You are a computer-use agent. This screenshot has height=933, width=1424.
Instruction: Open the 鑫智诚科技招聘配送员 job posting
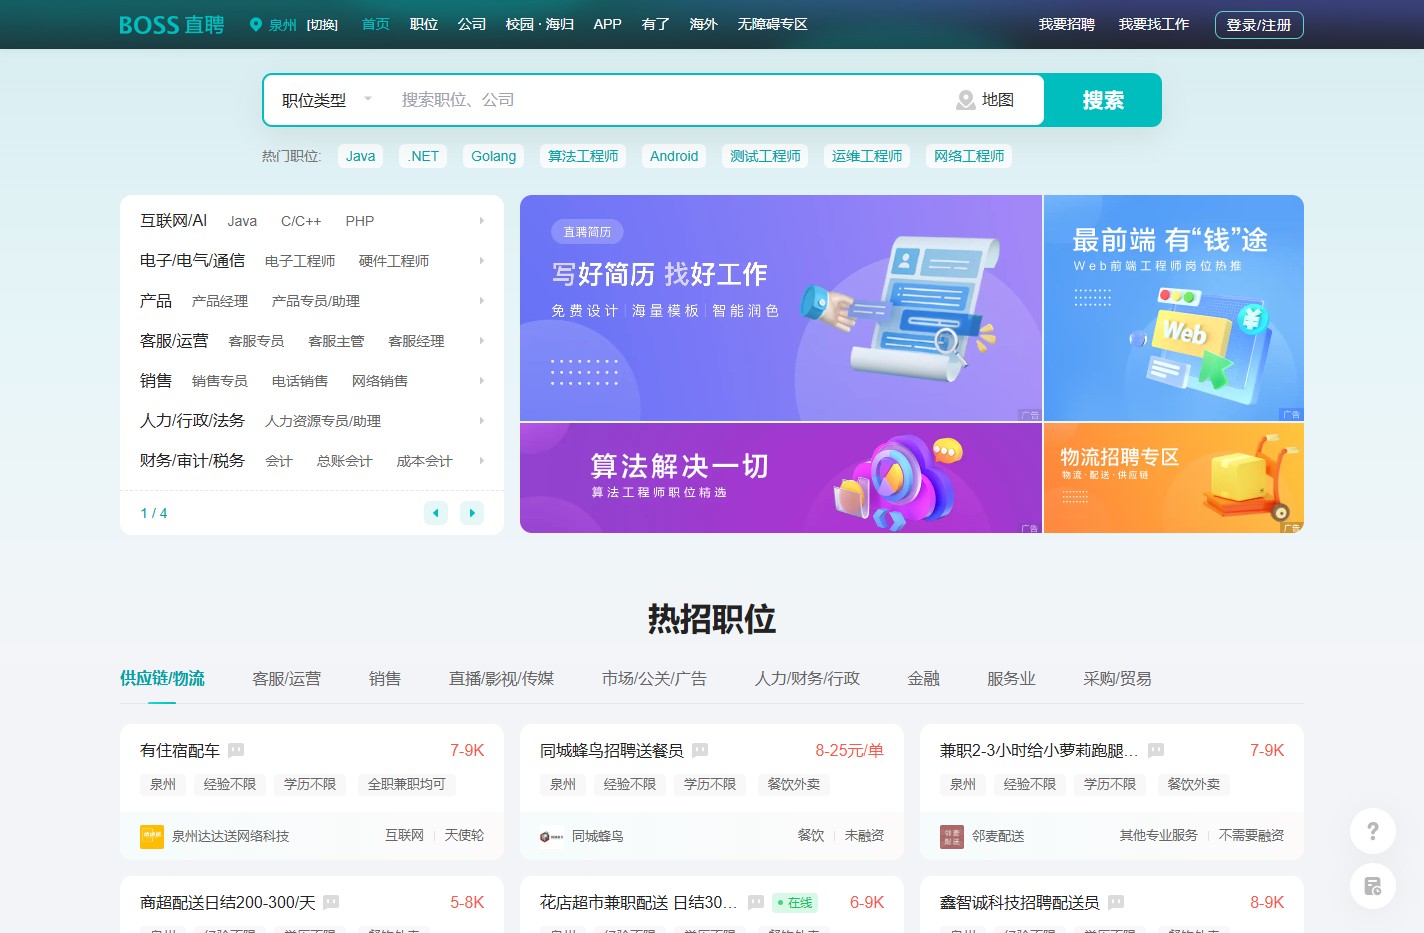1020,902
